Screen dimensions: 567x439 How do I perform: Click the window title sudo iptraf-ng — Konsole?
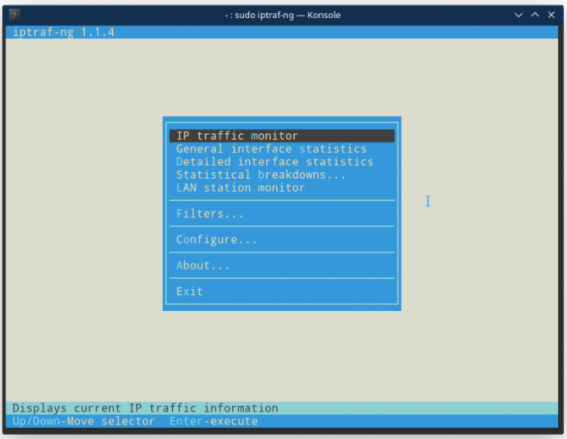click(x=283, y=15)
